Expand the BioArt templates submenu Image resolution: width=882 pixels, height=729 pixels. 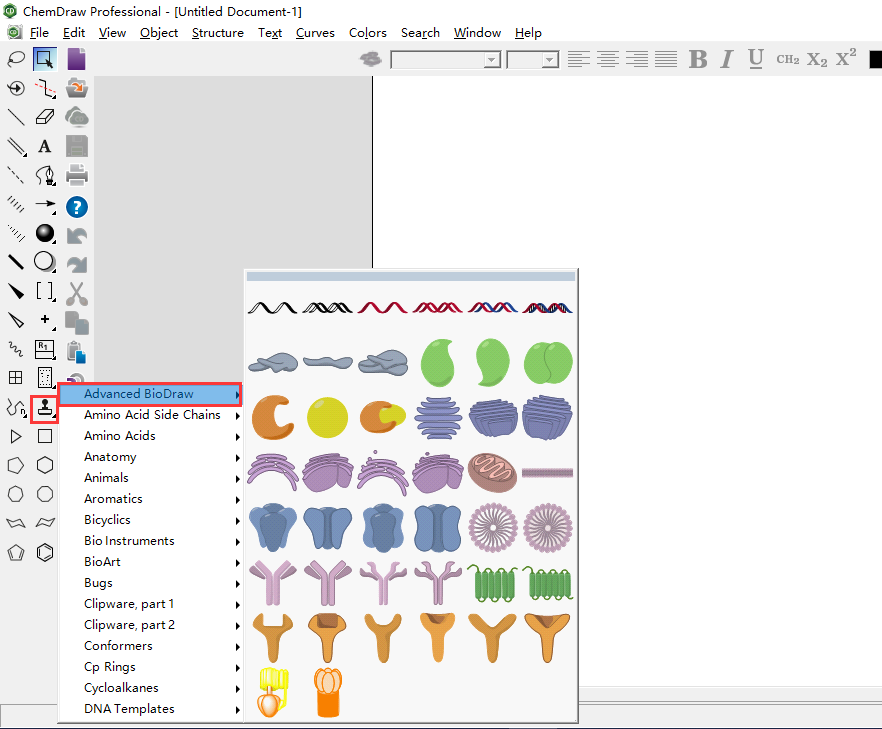[x=151, y=561]
